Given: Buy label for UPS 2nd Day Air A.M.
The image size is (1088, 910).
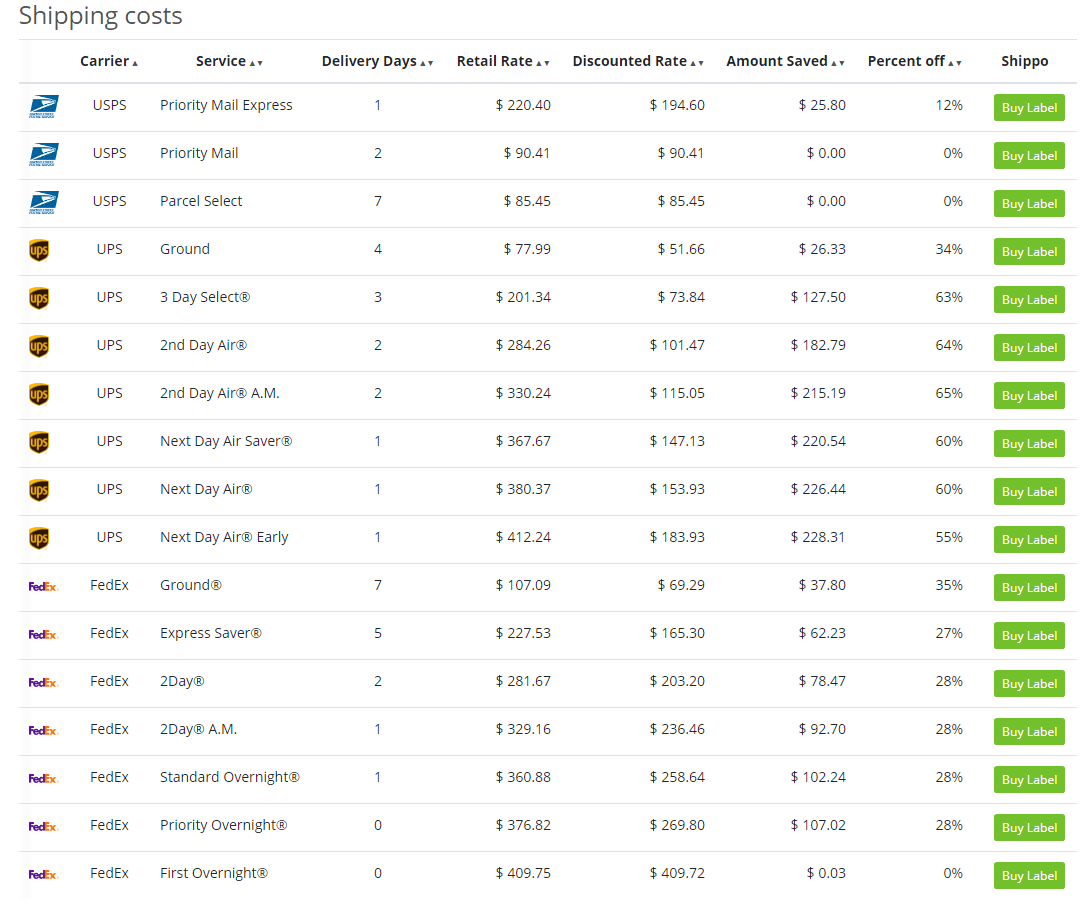Looking at the screenshot, I should click(x=1029, y=396).
